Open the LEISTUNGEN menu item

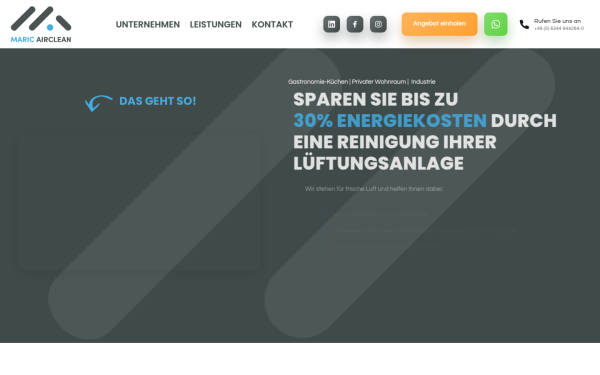(x=215, y=24)
